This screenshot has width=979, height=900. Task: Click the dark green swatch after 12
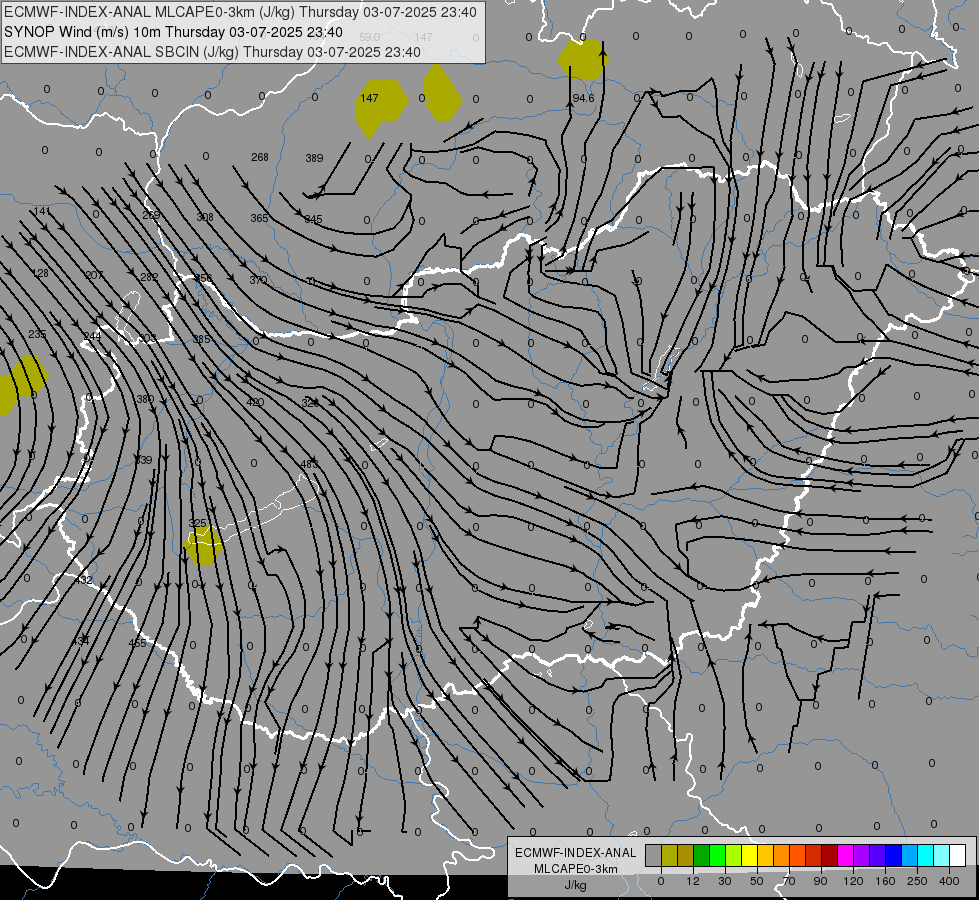(701, 855)
